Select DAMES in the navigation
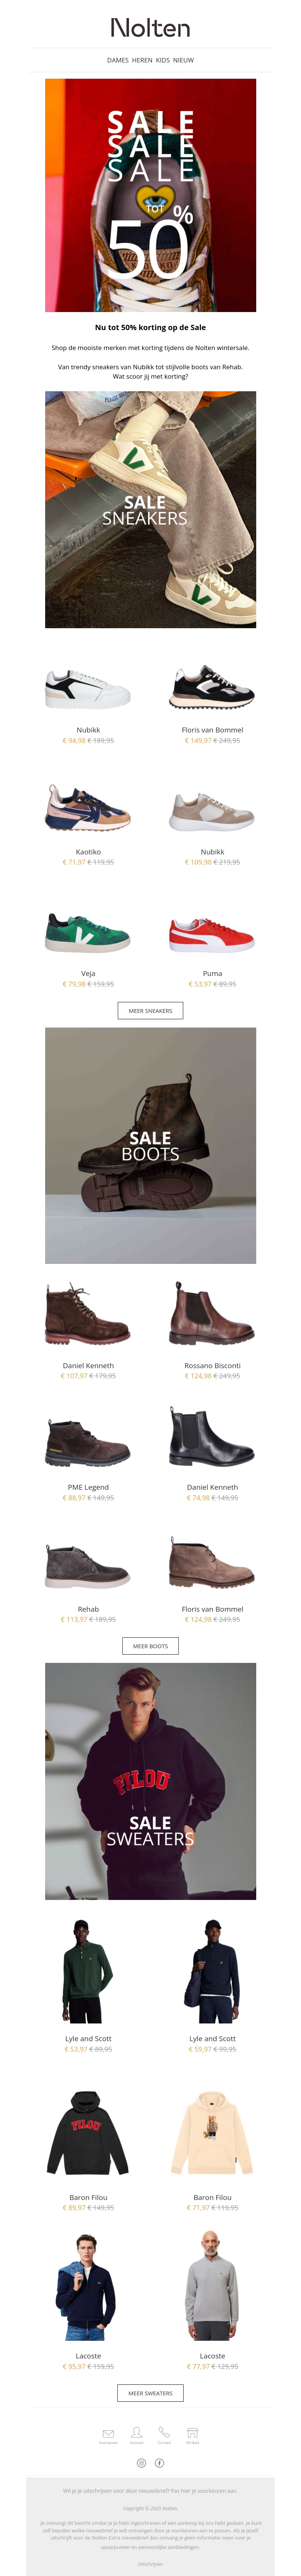The image size is (301, 2576). (x=118, y=60)
